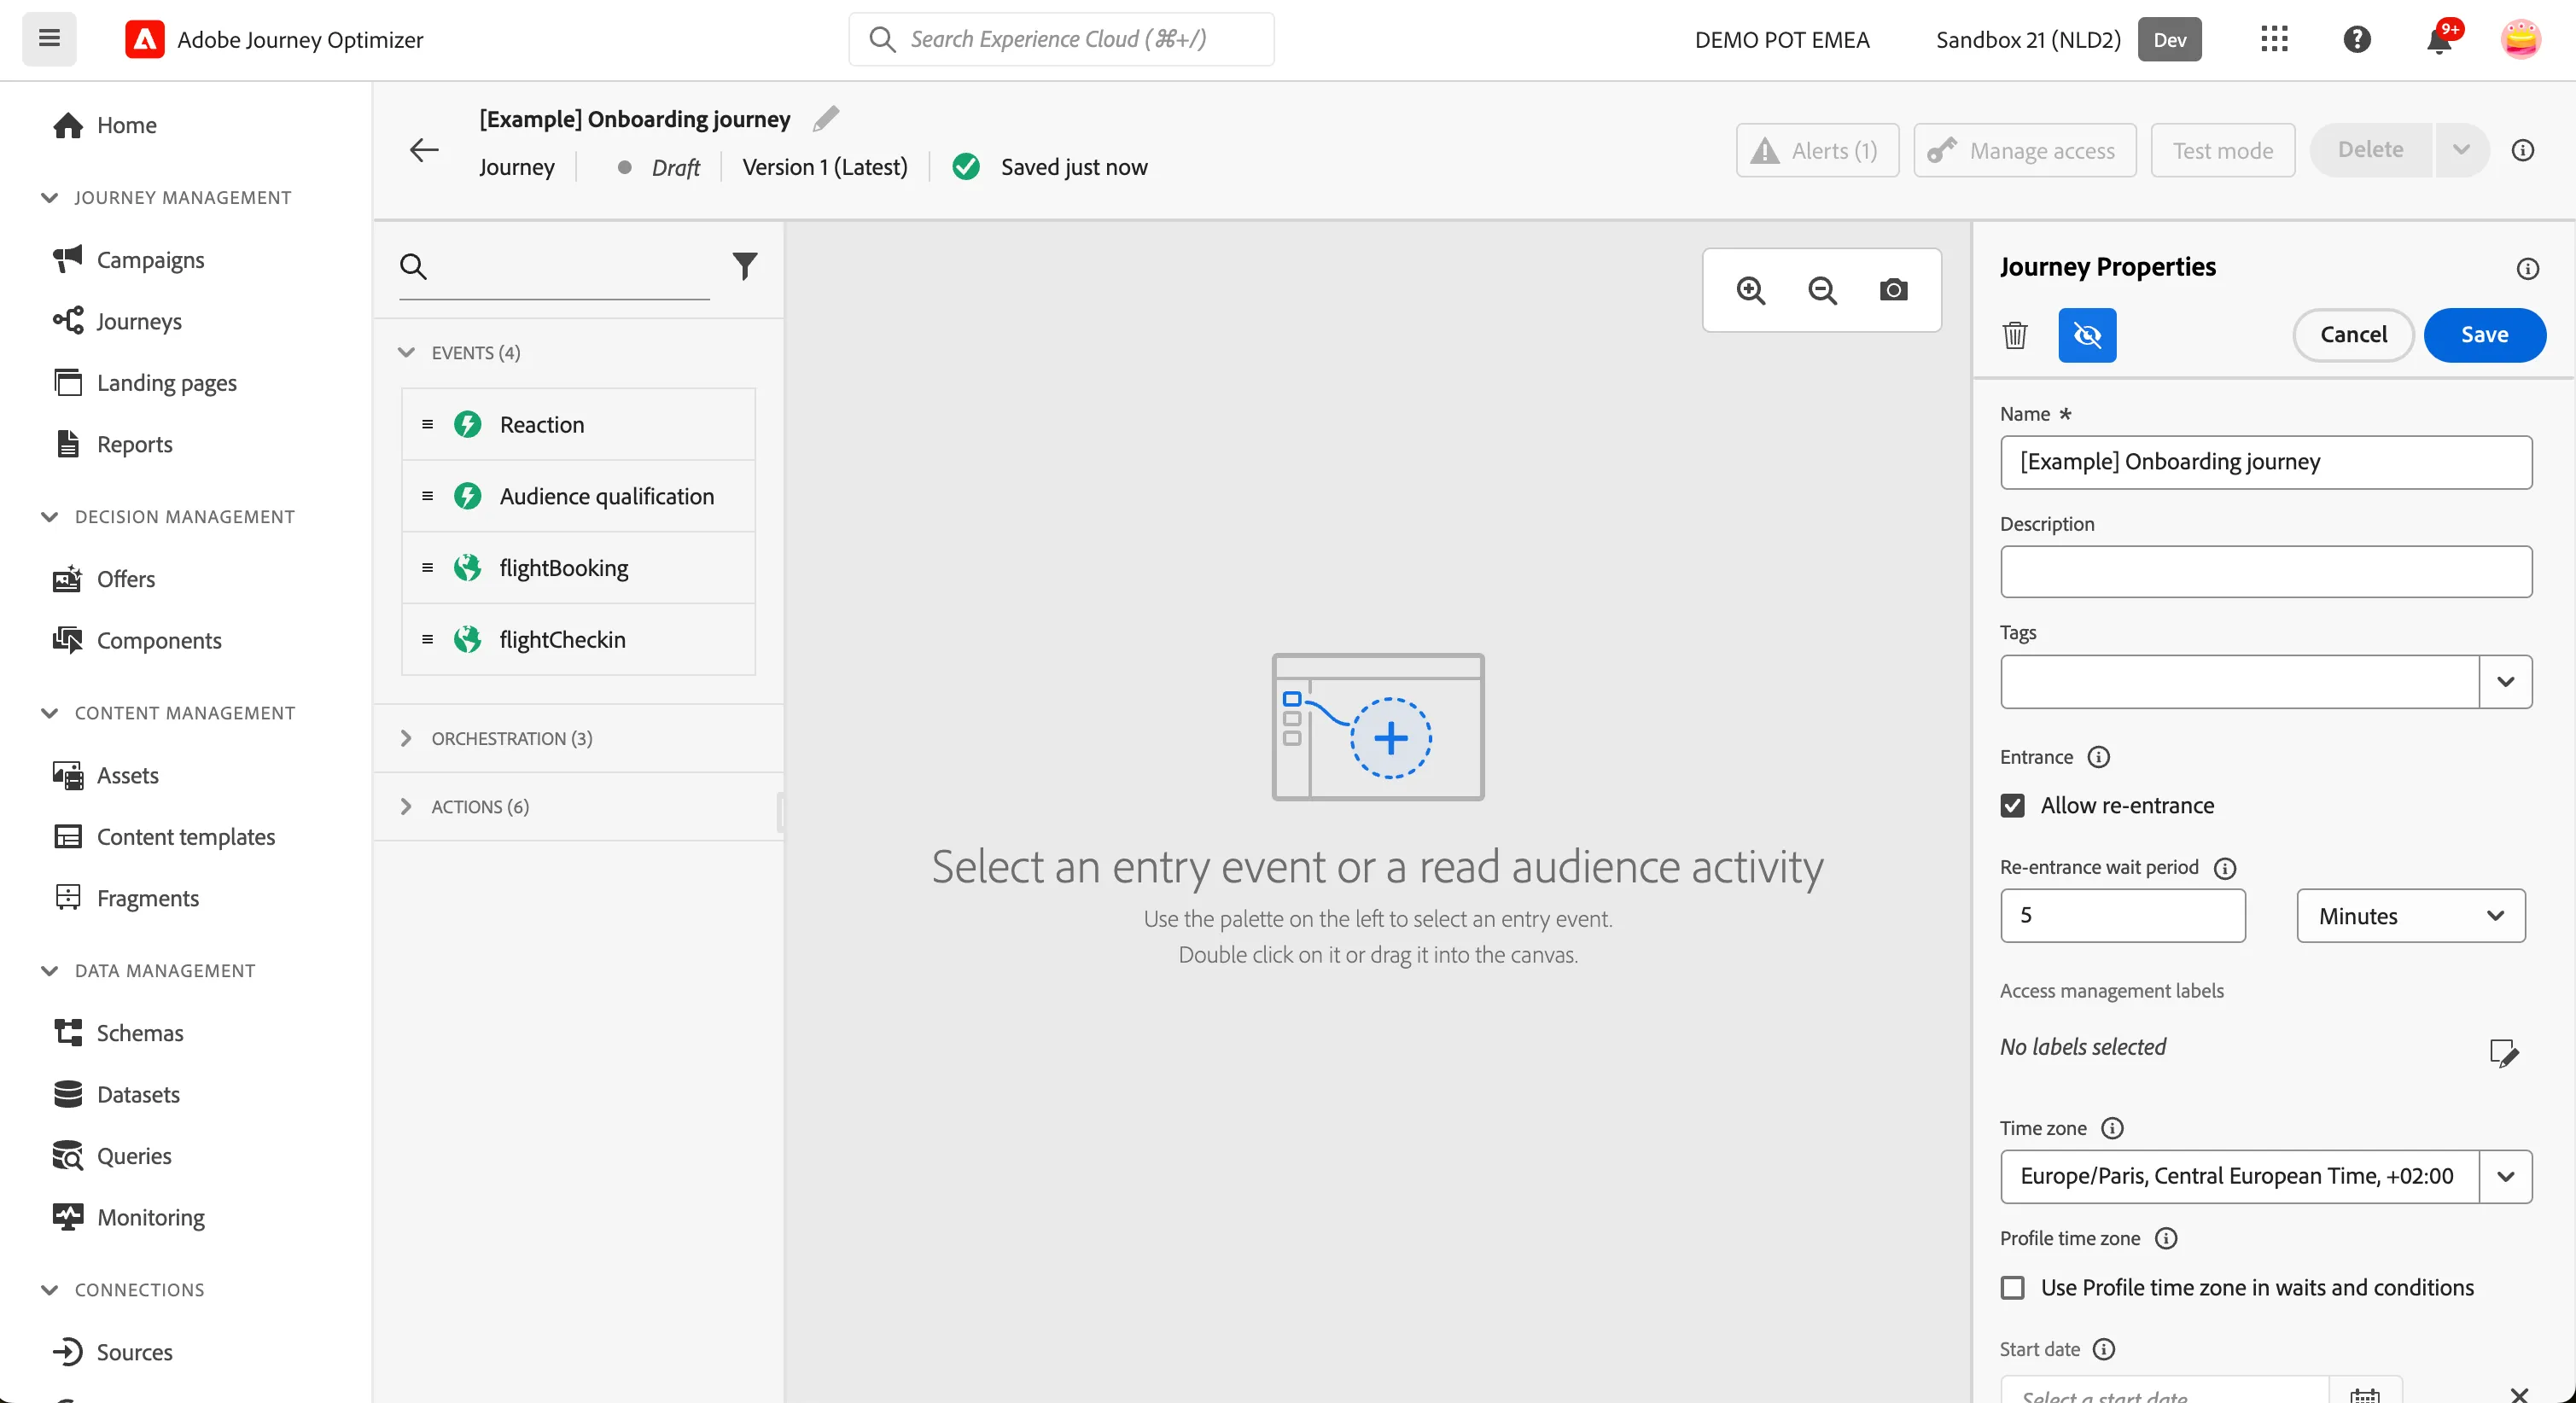
Task: Click the Cancel button
Action: [x=2353, y=335]
